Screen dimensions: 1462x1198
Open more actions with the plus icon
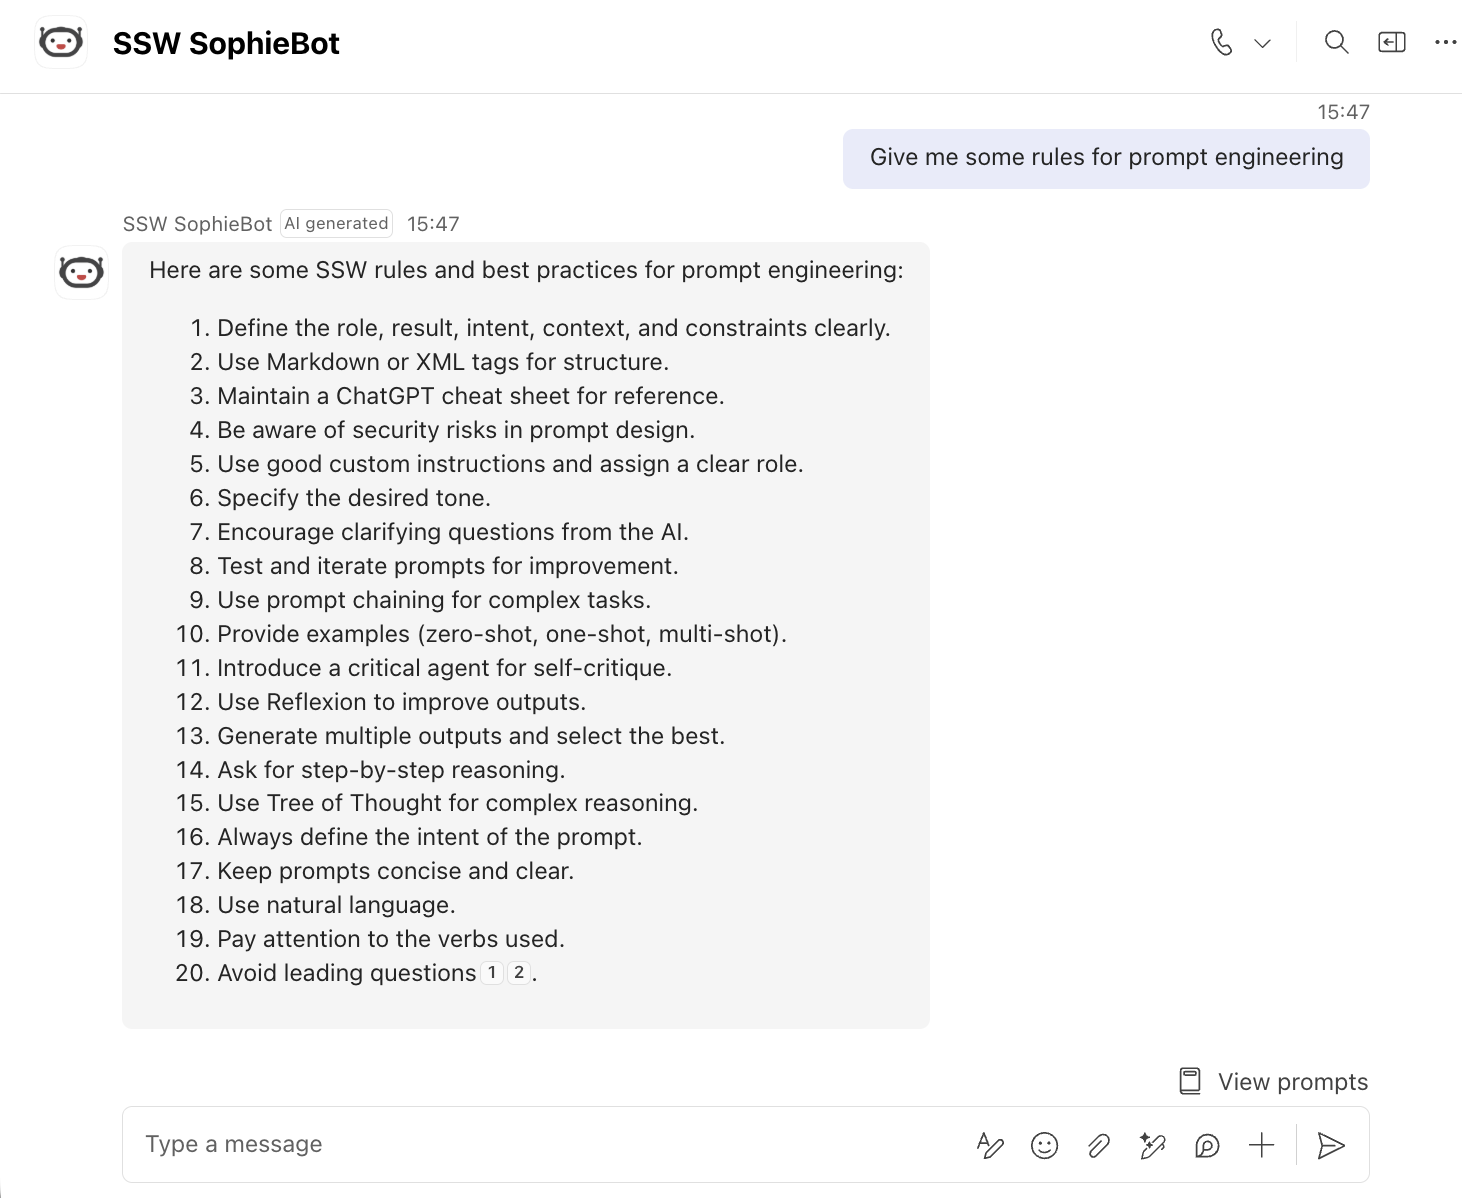tap(1262, 1145)
